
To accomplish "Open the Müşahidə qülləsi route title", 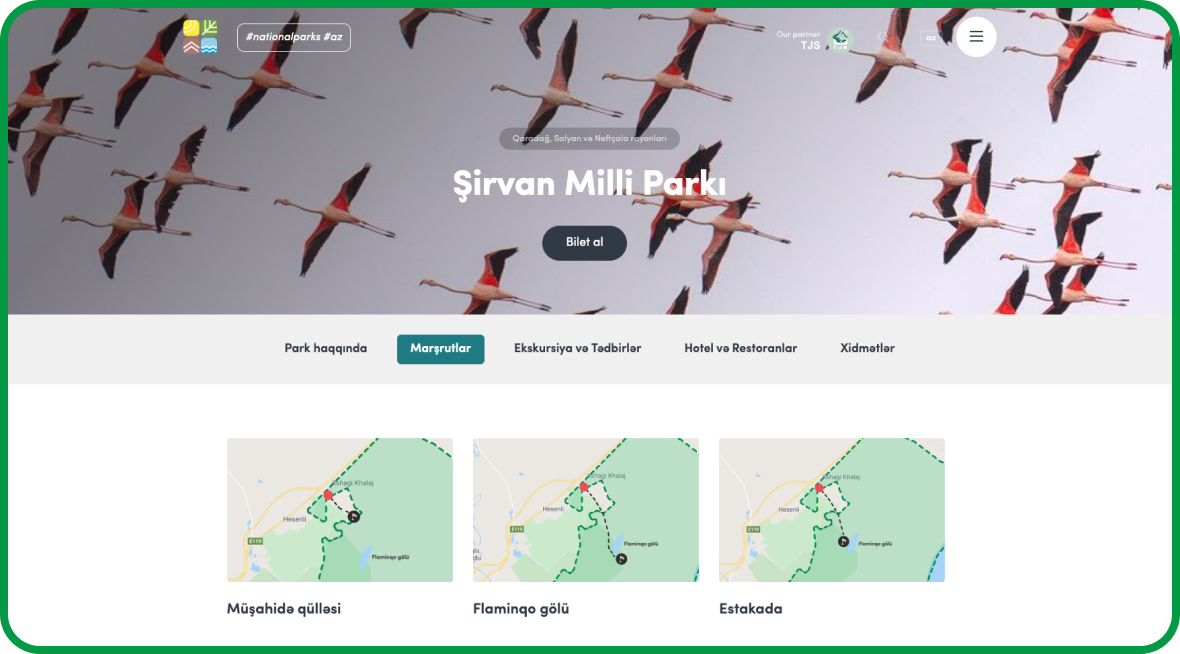I will coord(284,609).
